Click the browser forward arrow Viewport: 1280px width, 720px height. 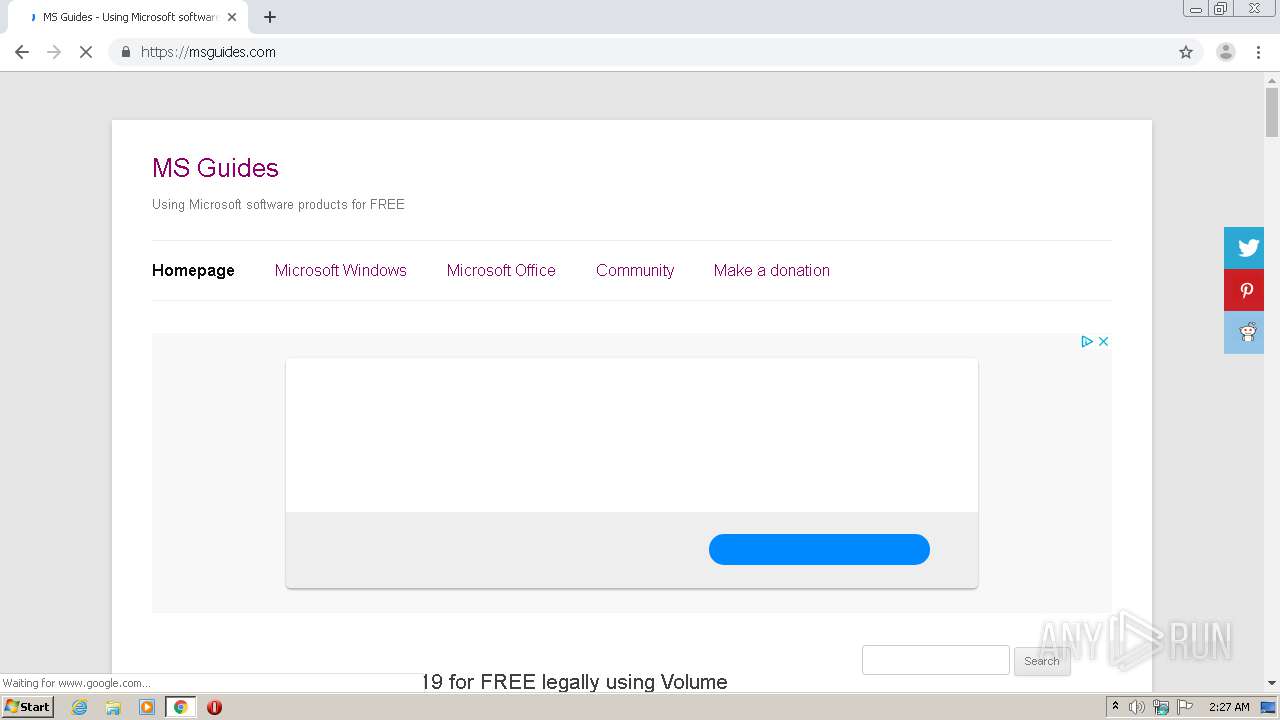[x=54, y=52]
